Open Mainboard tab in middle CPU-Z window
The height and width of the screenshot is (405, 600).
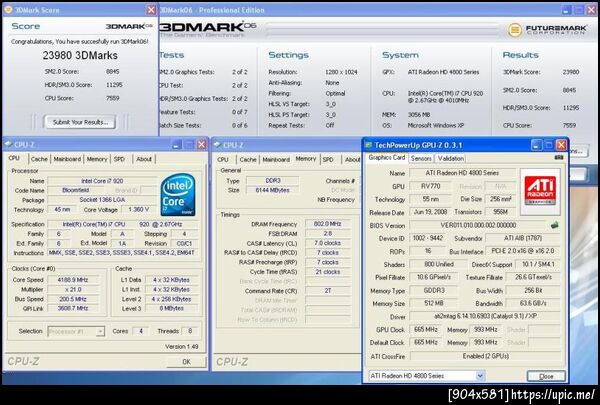[x=276, y=160]
